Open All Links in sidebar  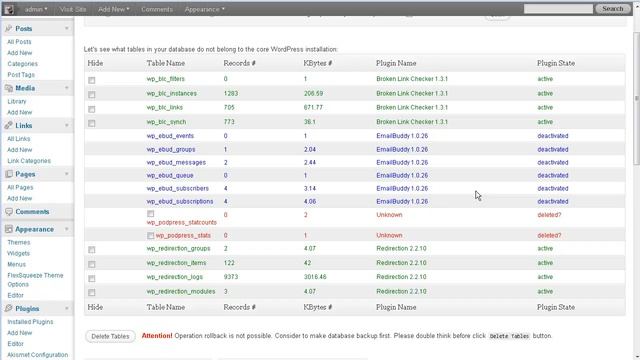tap(18, 139)
